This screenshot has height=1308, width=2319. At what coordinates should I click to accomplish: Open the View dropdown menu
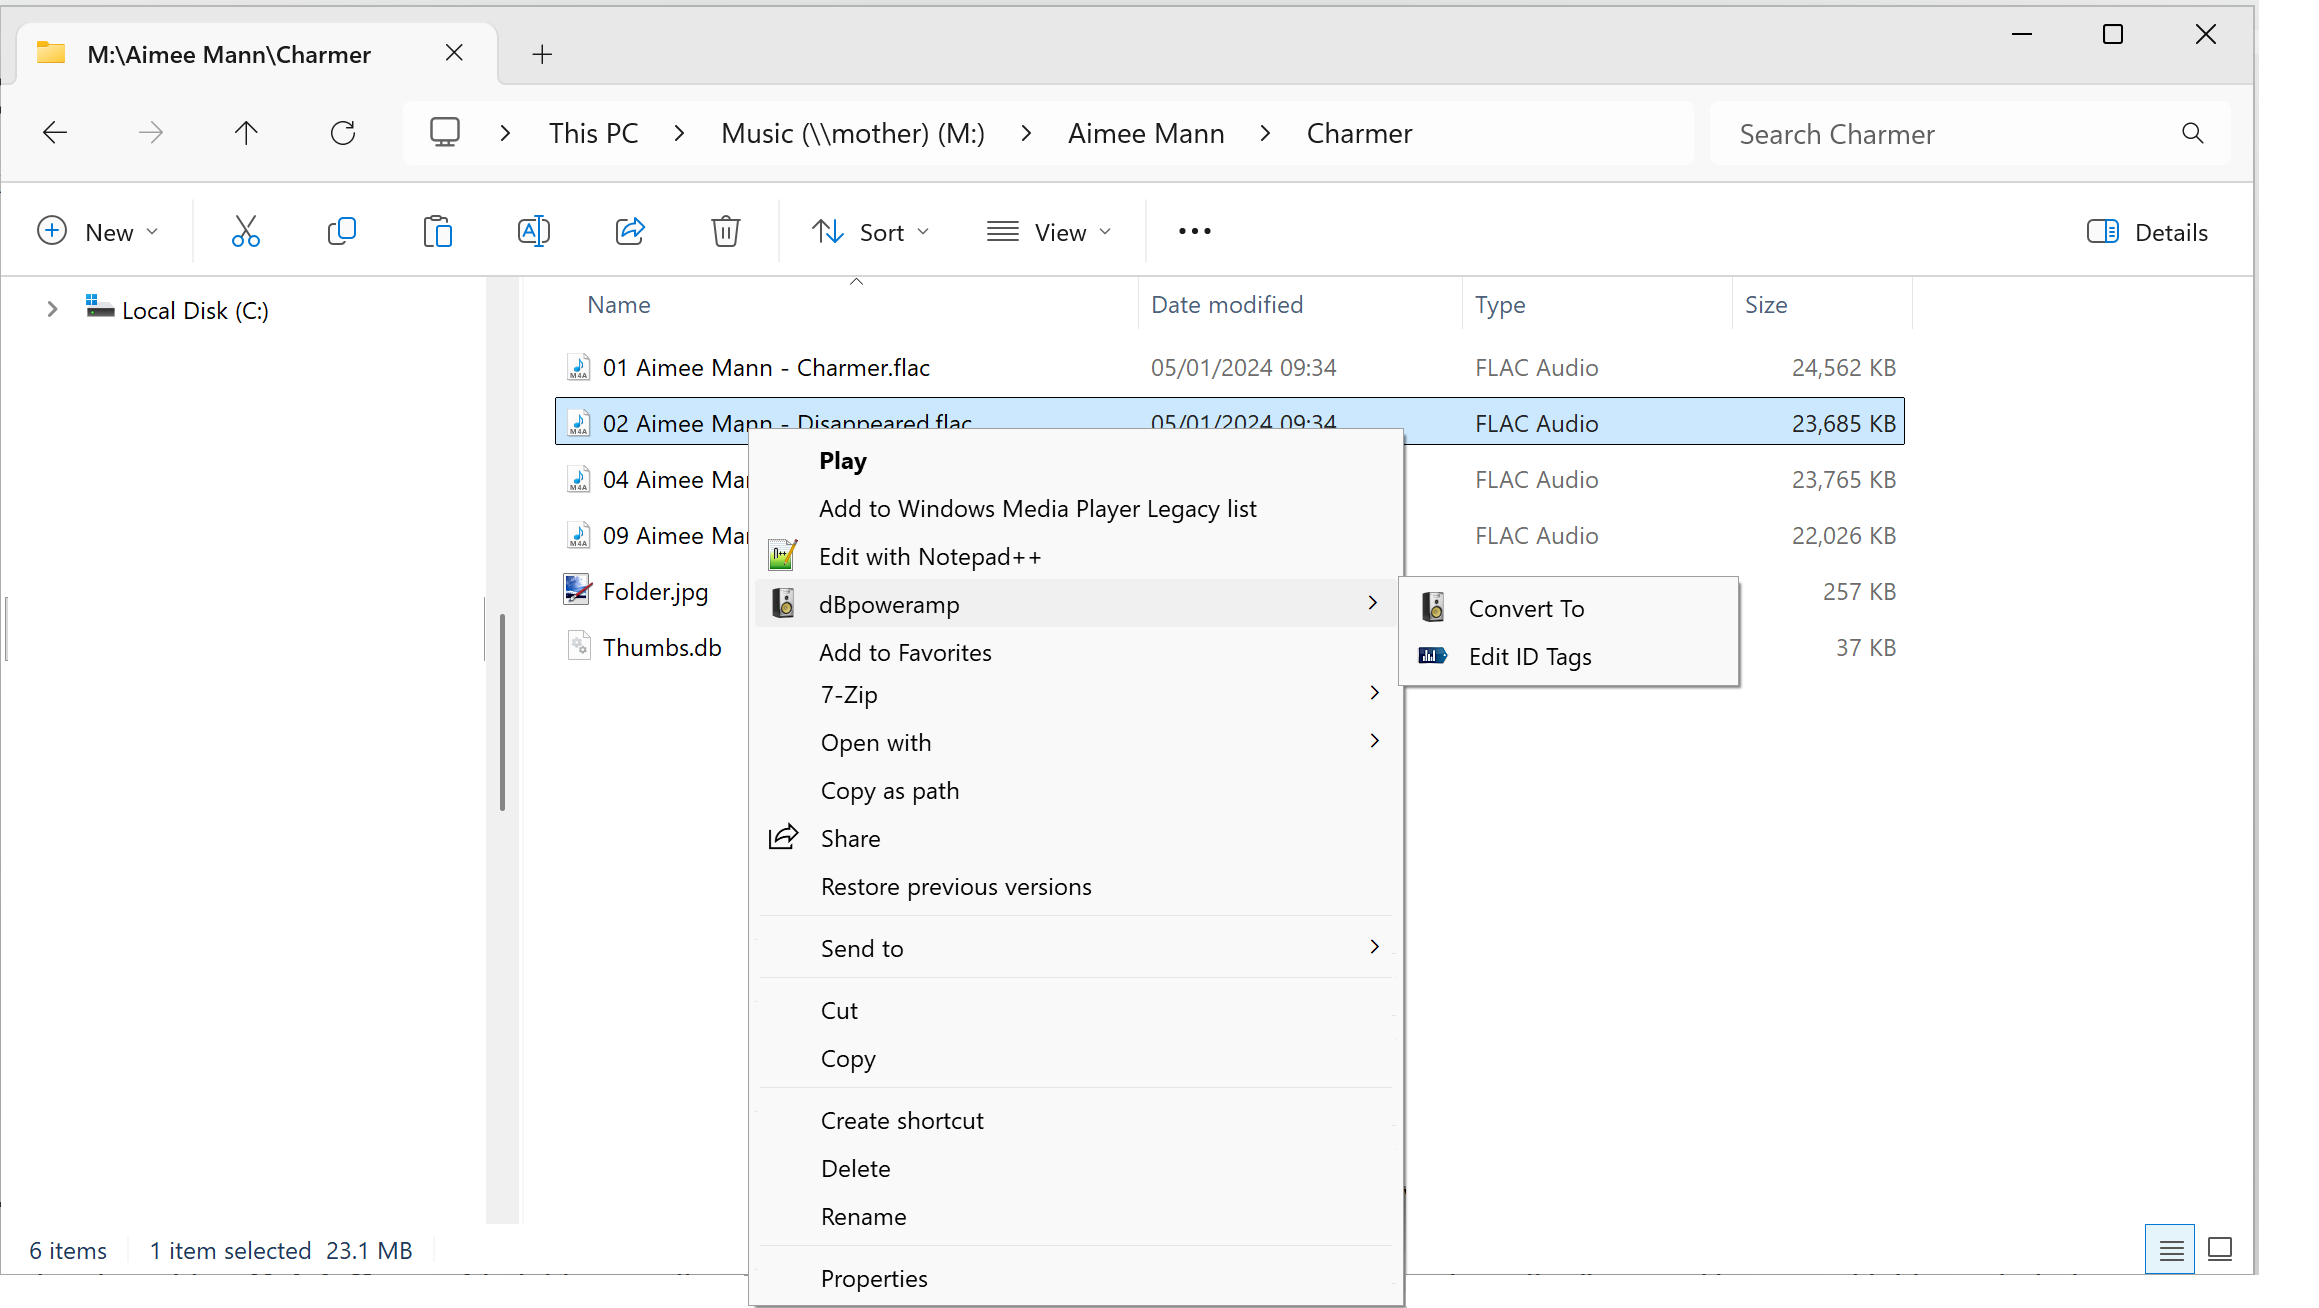1048,232
